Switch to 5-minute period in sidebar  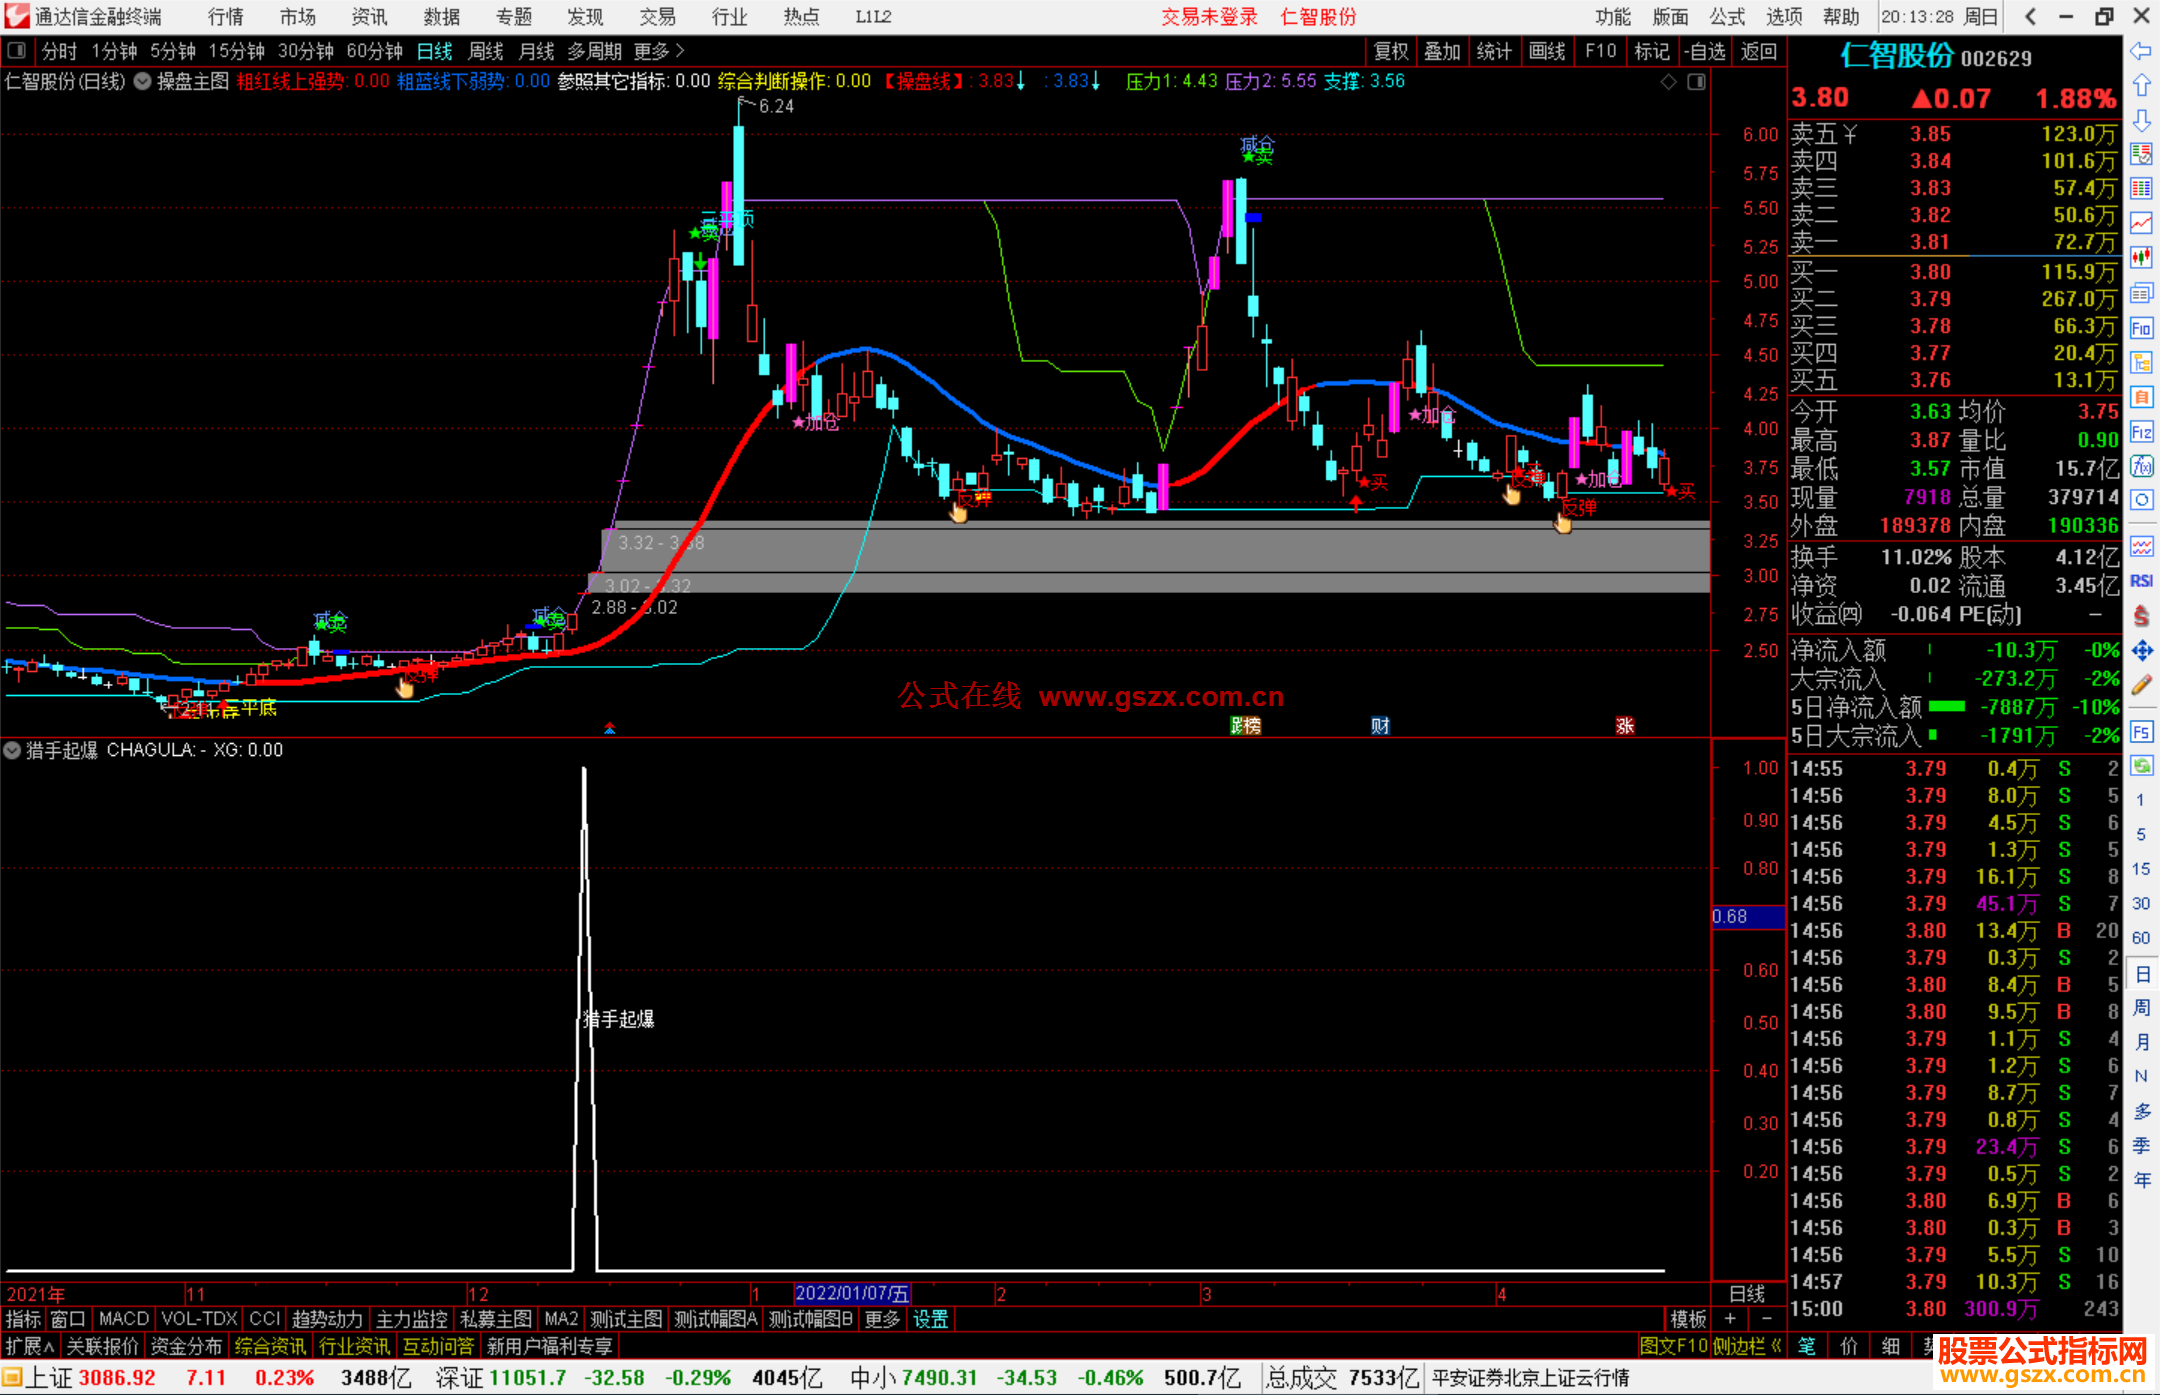(2140, 834)
